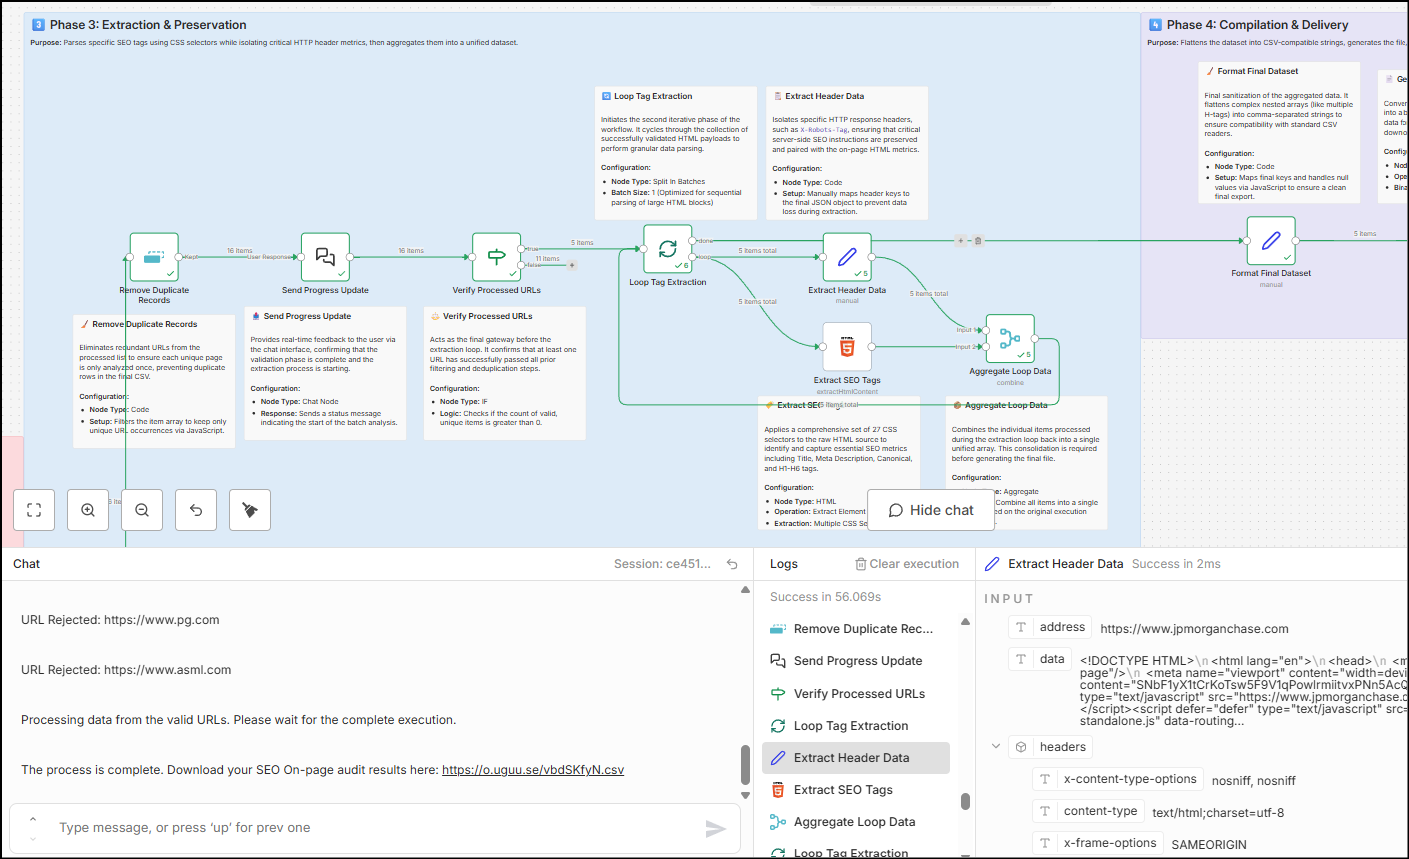1409x859 pixels.
Task: Click the 'Phase 4: Compilation & Delivery' heading
Action: coord(1257,25)
